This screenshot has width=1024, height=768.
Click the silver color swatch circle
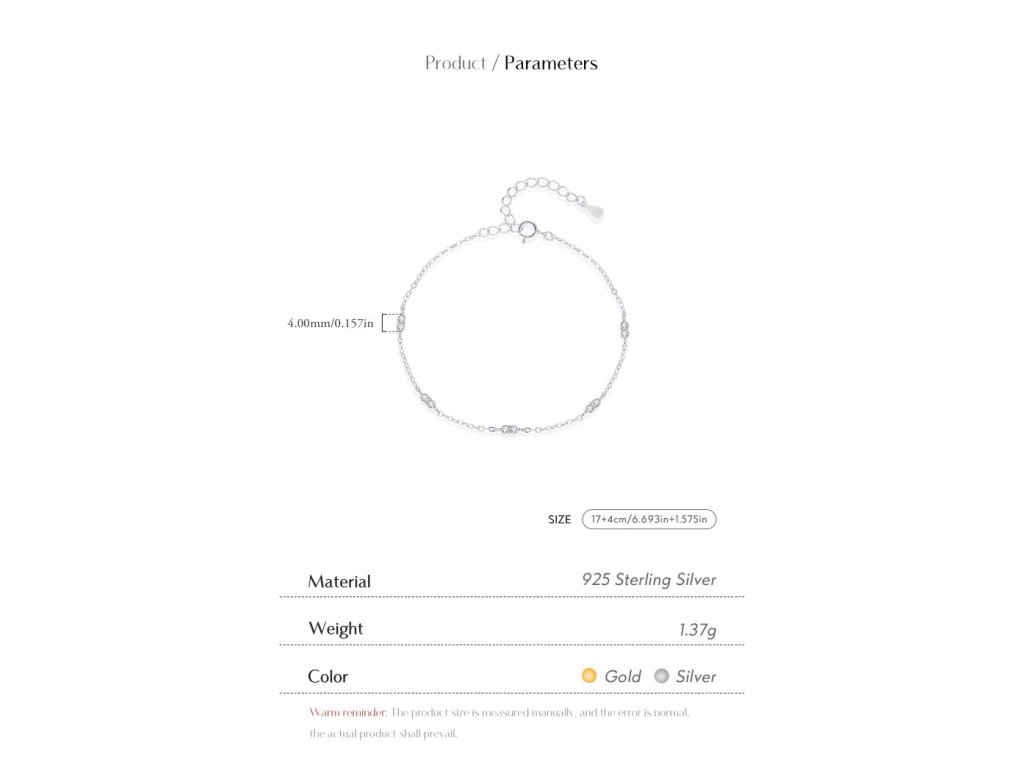tap(662, 675)
